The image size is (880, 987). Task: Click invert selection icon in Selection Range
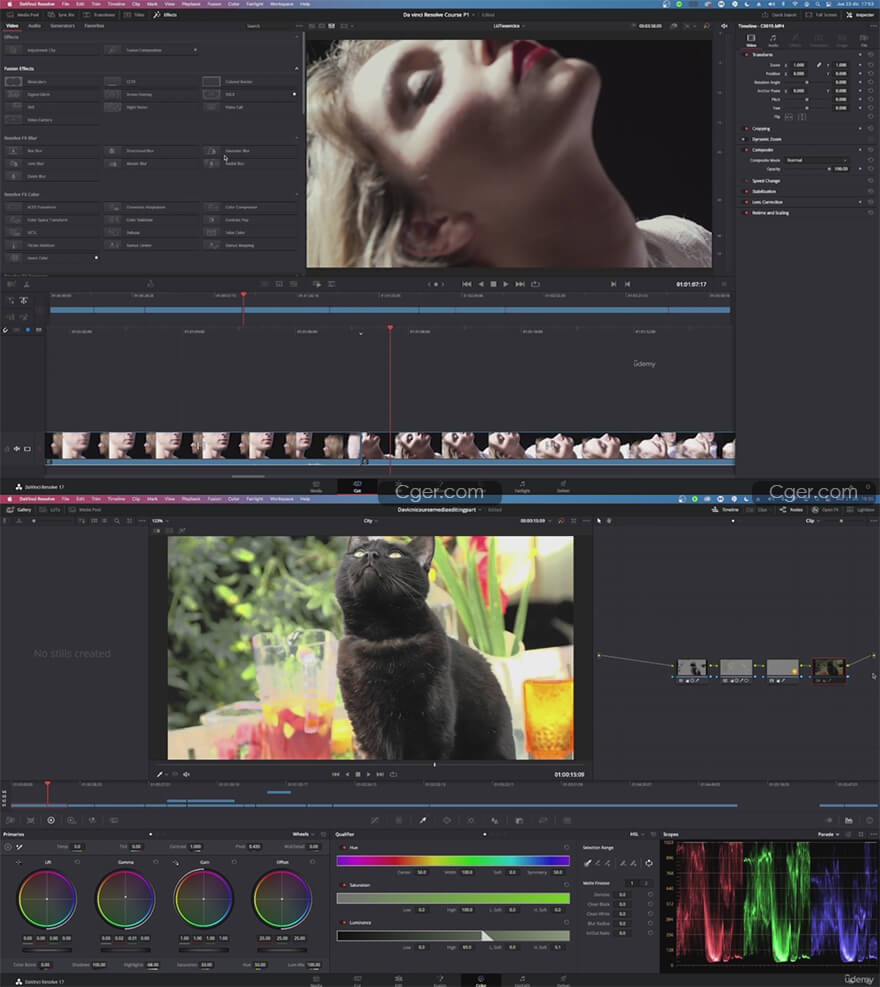tap(649, 863)
